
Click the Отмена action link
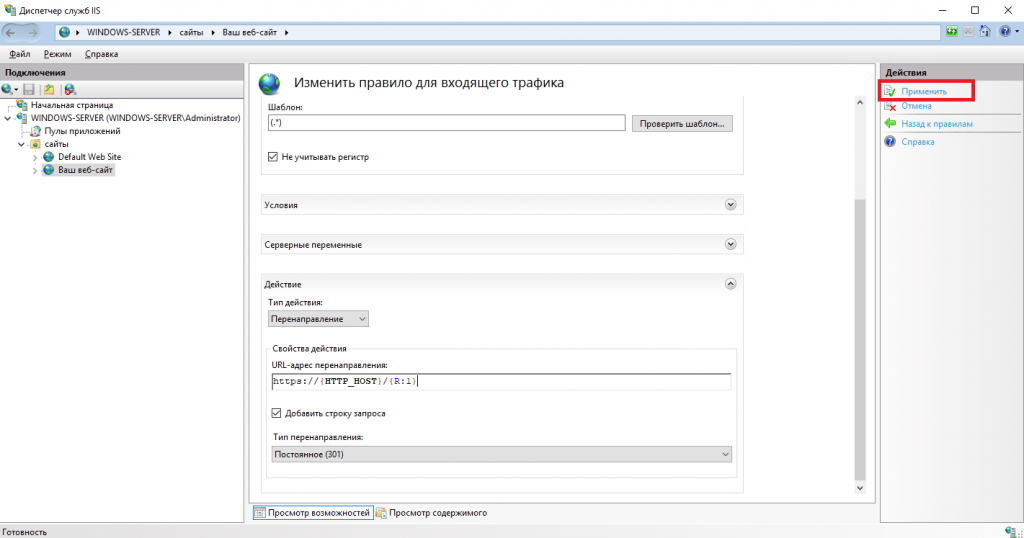pos(916,106)
